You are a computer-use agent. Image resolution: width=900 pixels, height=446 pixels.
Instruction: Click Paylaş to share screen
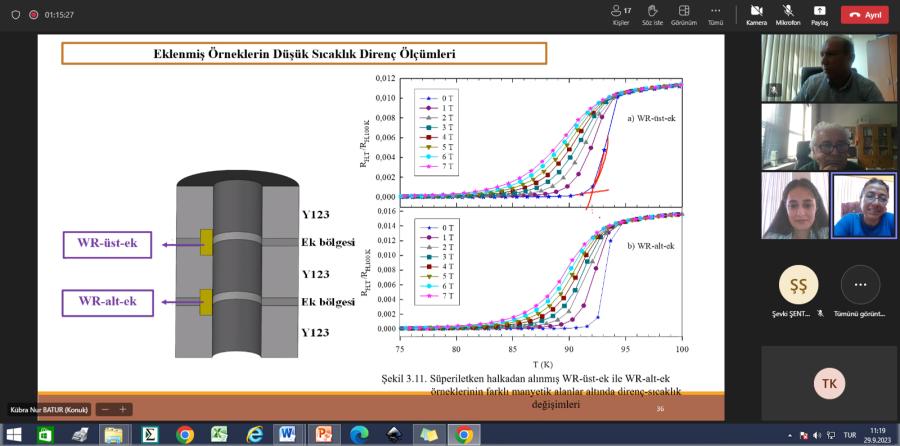coord(819,14)
